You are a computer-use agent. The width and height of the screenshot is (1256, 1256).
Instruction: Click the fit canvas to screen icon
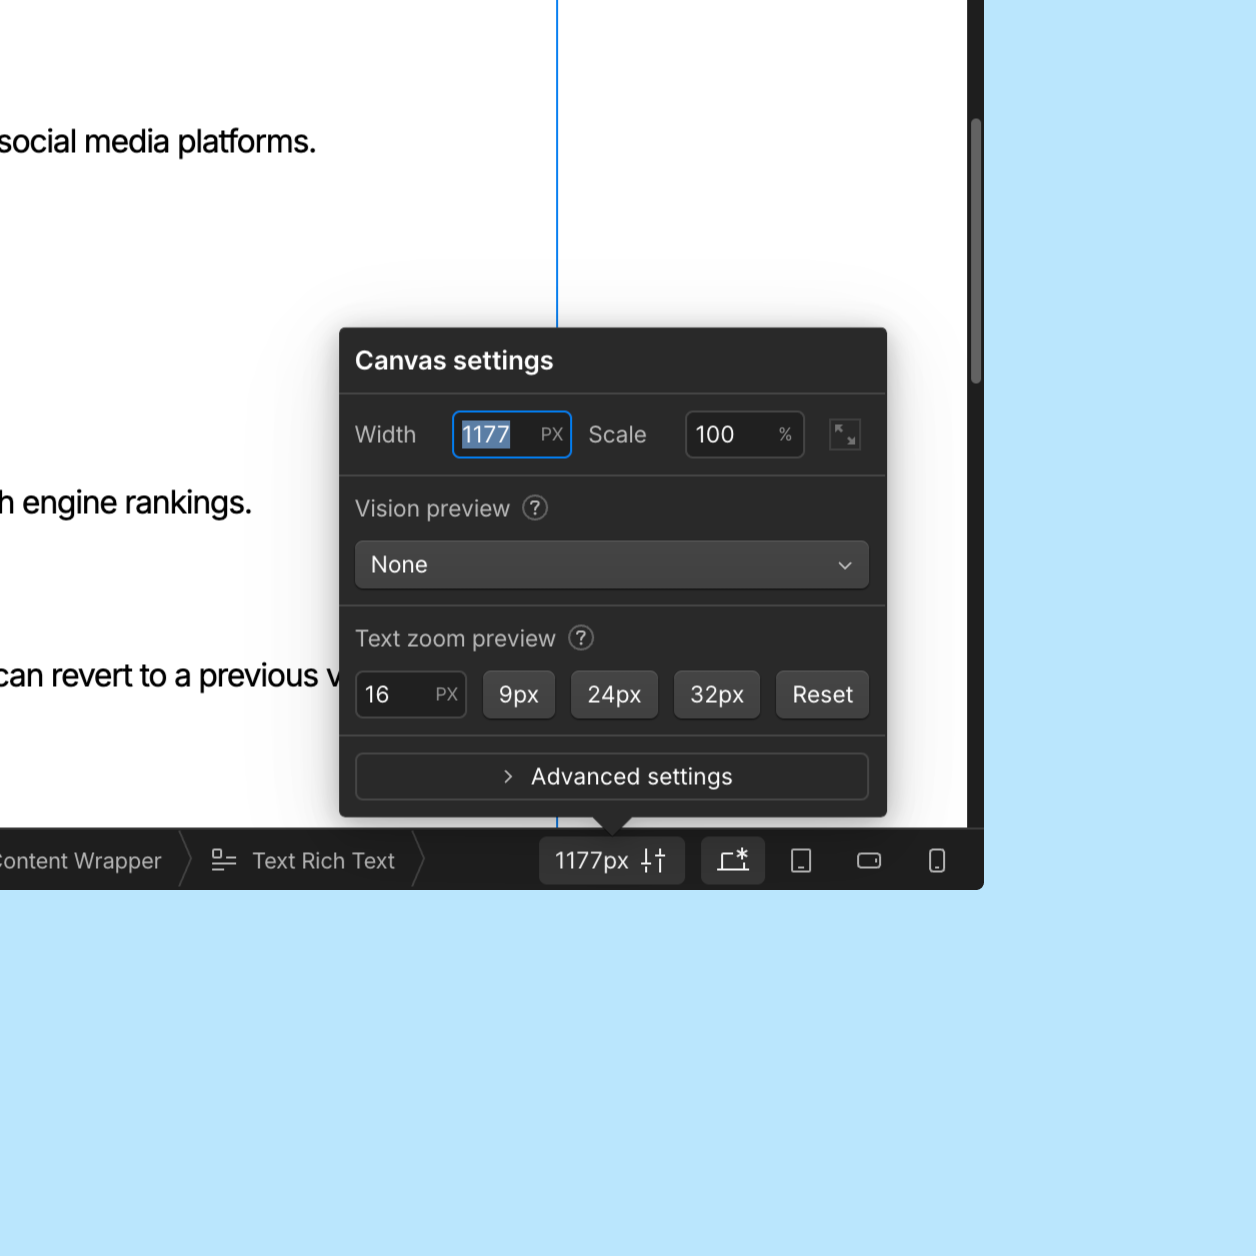845,435
